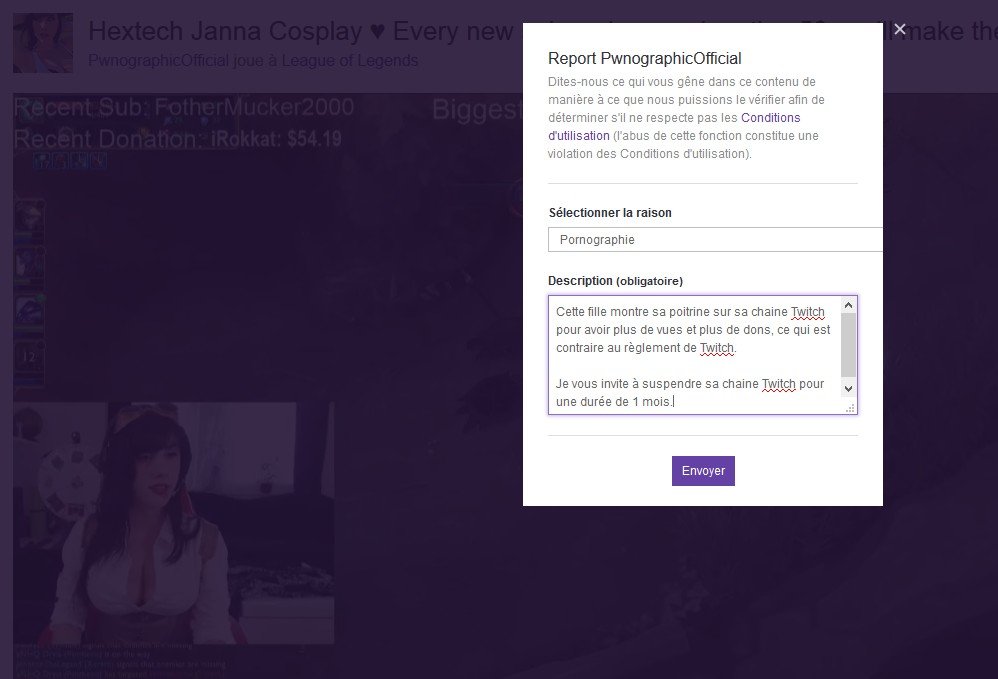The image size is (998, 679).
Task: Close the report dialog with the X
Action: click(x=899, y=29)
